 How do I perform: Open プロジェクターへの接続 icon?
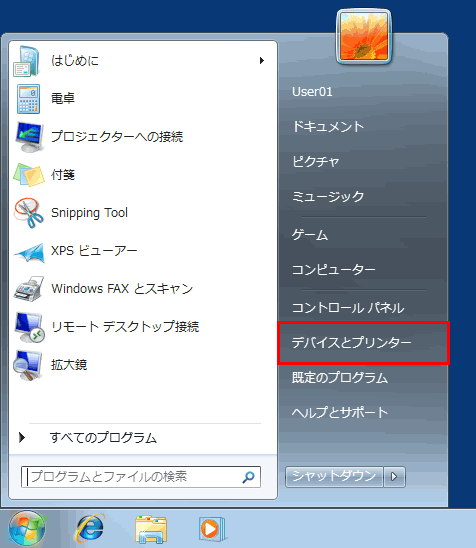pyautogui.click(x=30, y=137)
